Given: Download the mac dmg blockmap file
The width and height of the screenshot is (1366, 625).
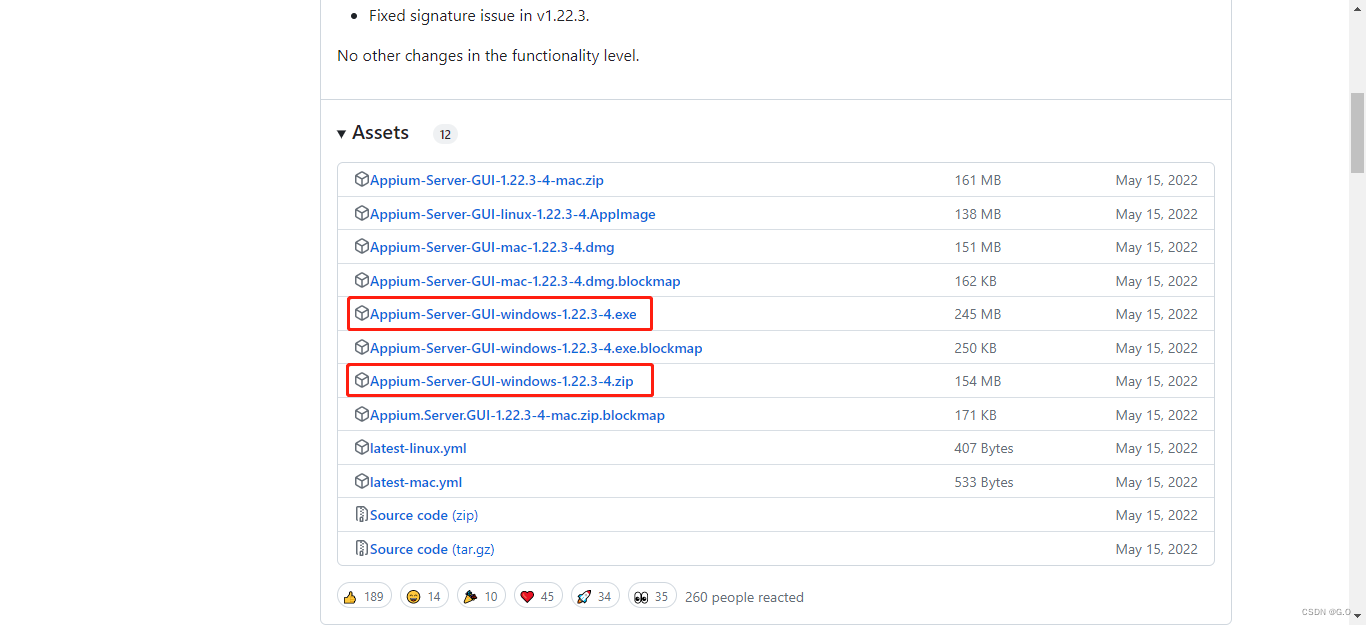Looking at the screenshot, I should 524,280.
